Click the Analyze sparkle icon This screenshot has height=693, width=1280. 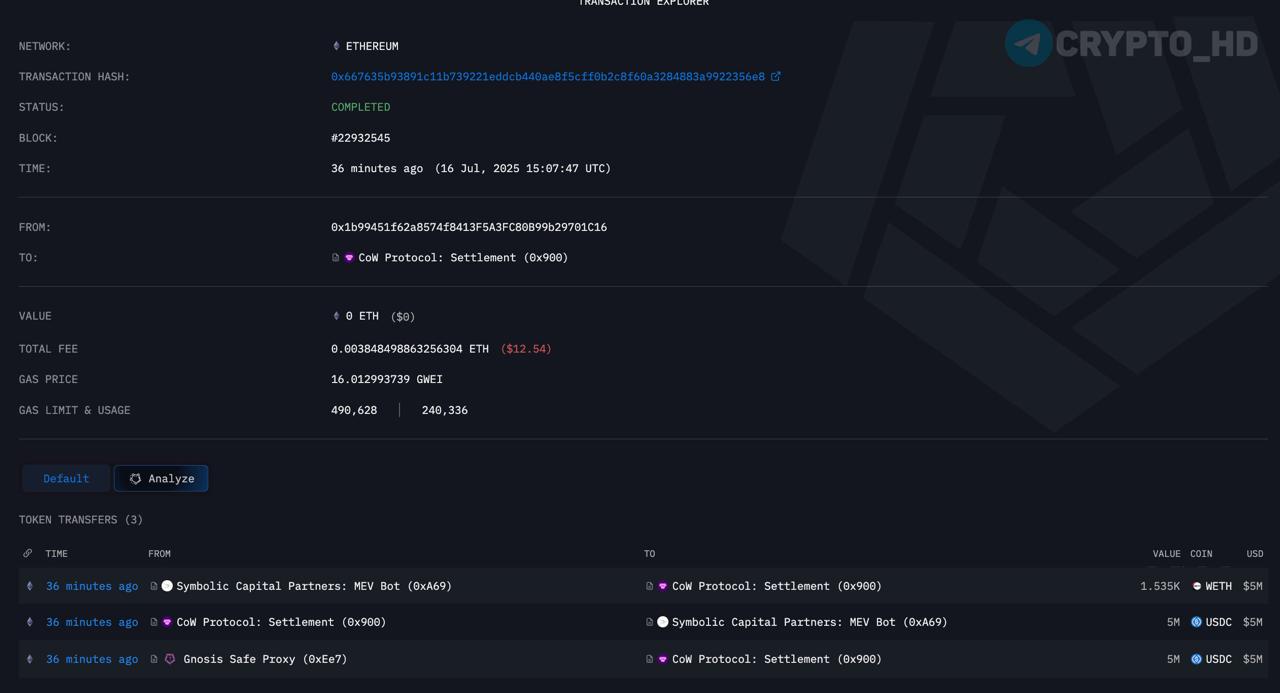(x=136, y=479)
